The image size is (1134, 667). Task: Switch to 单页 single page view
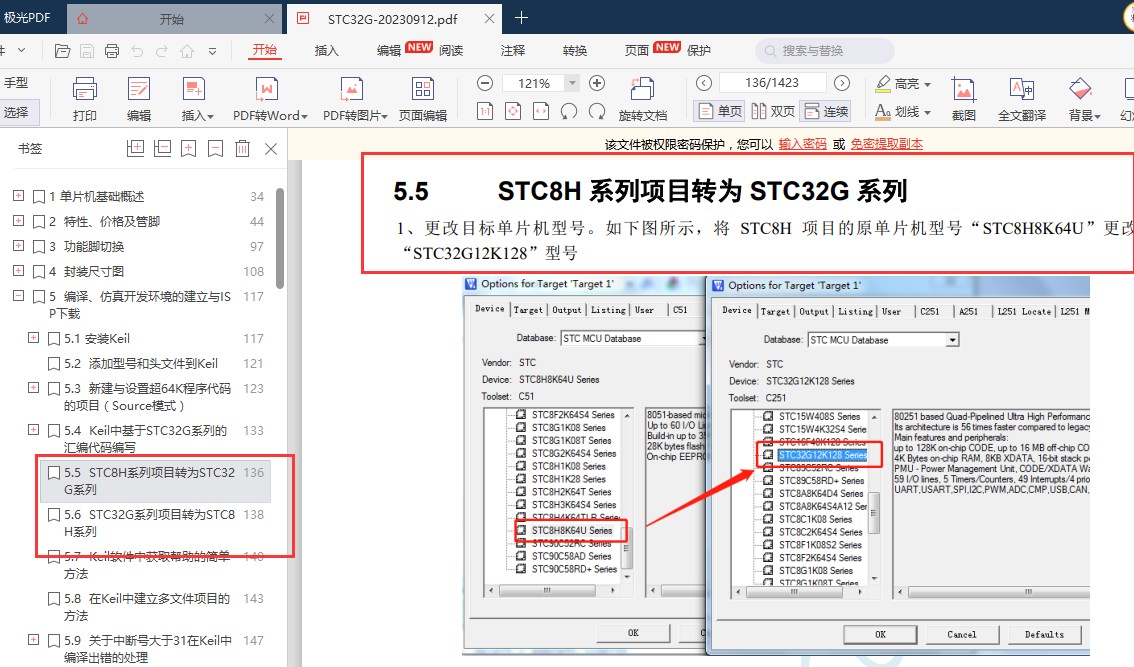point(720,111)
